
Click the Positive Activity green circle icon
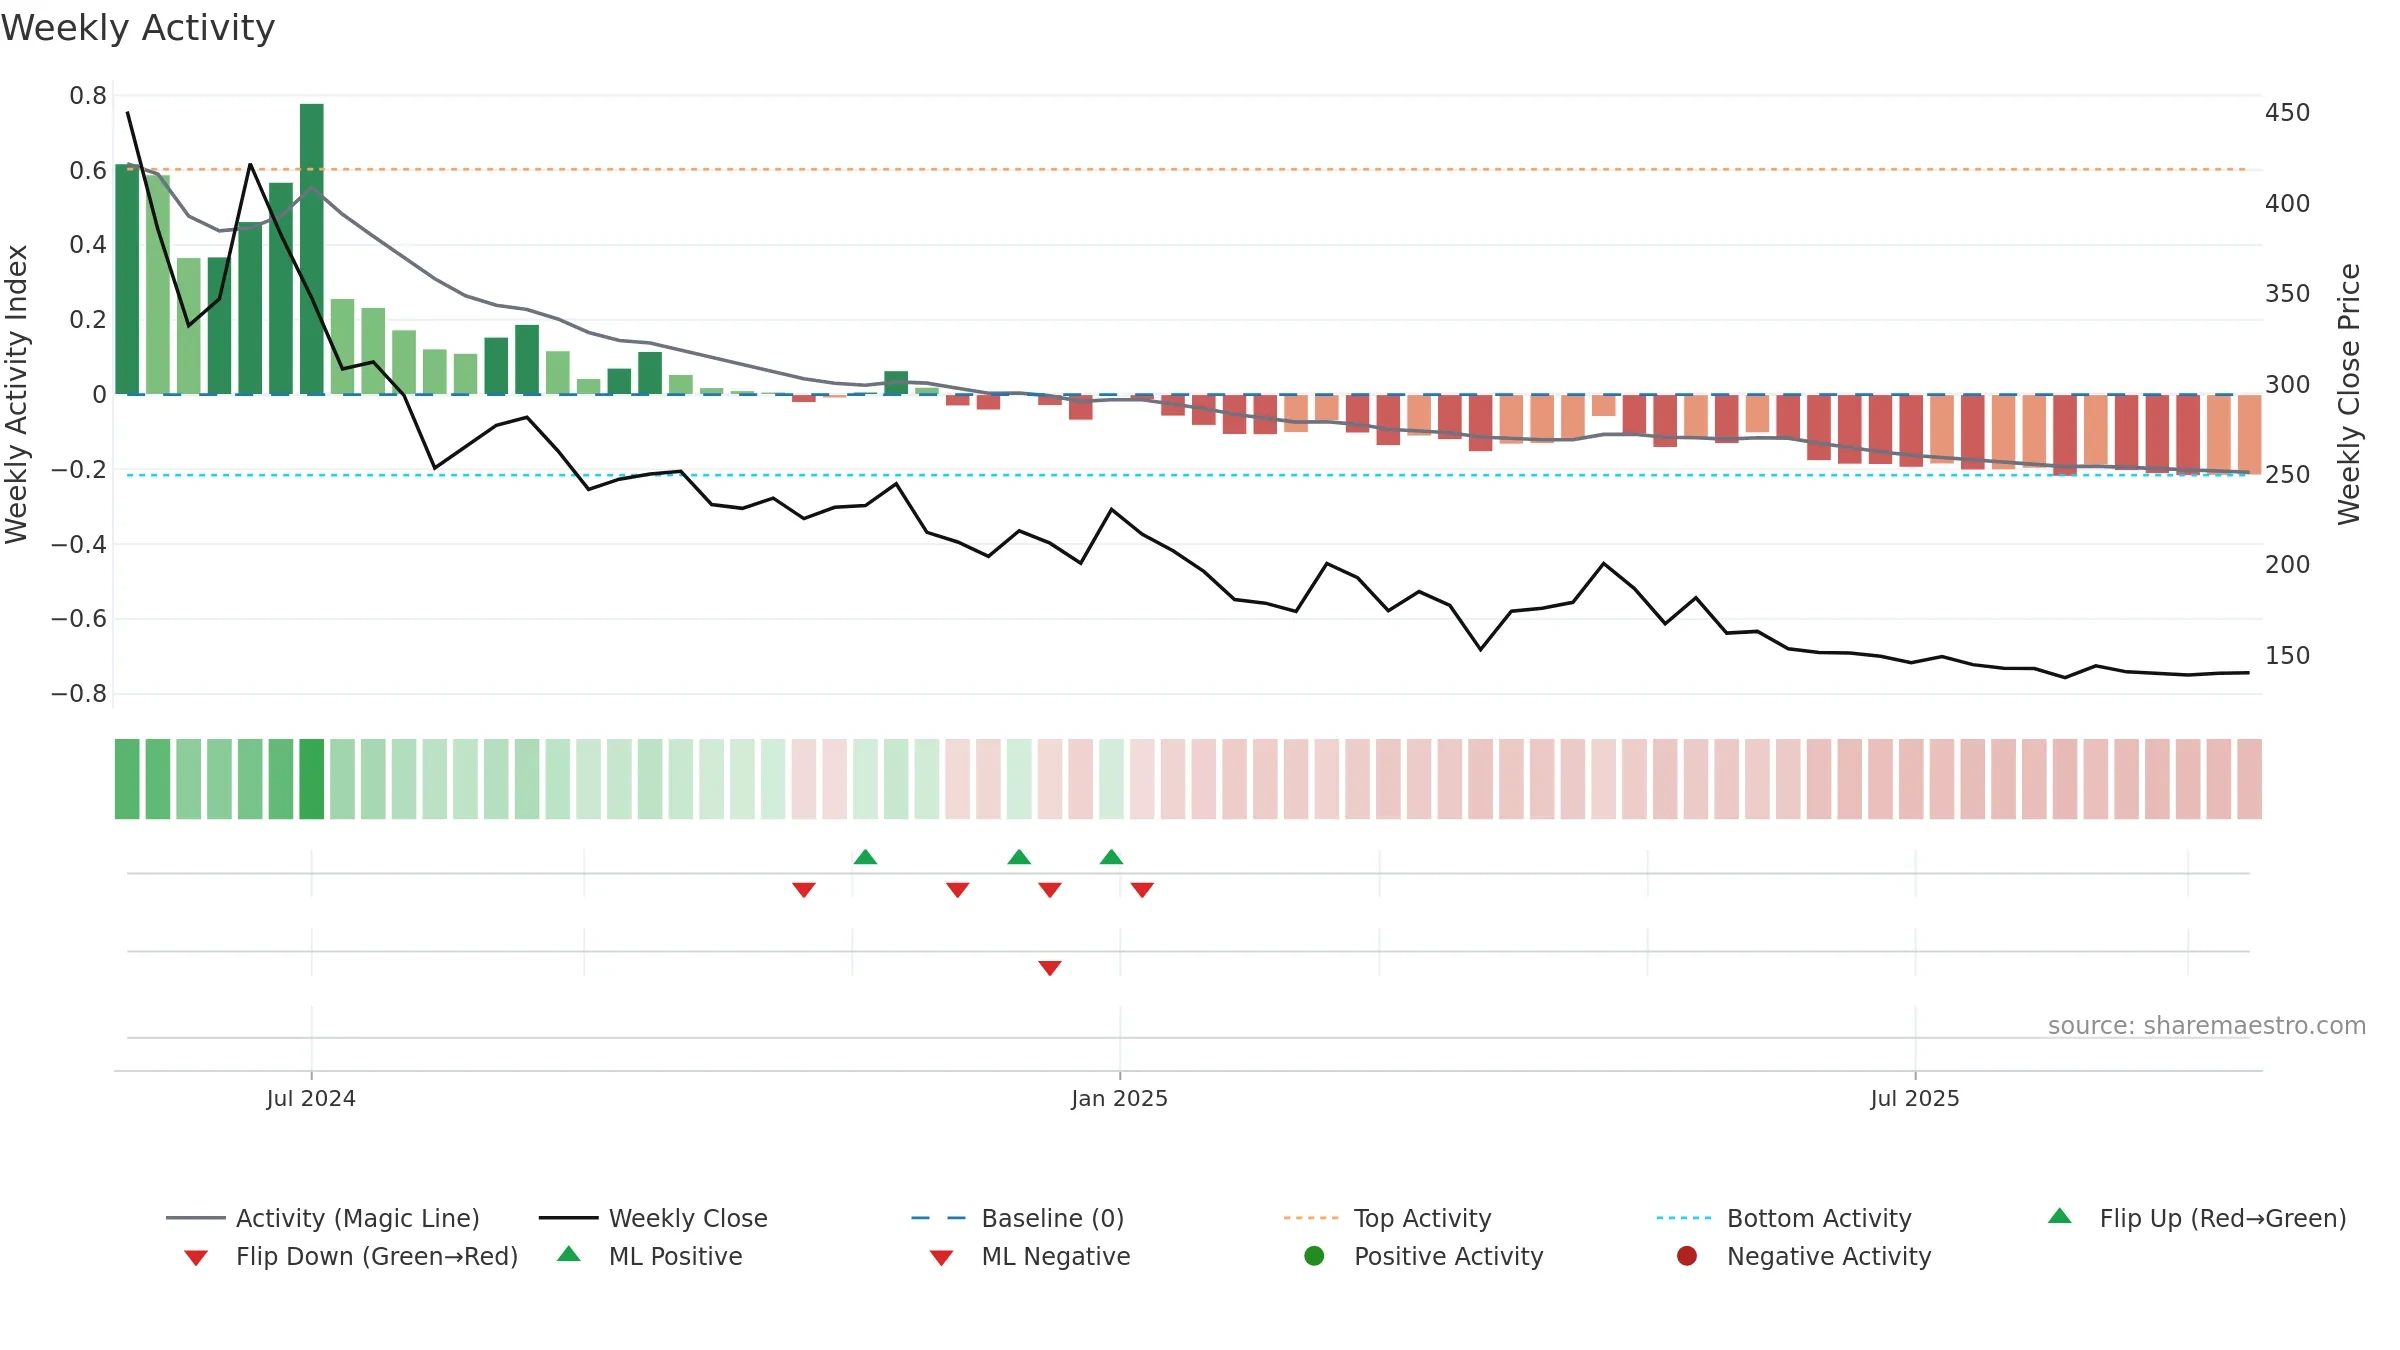[x=1314, y=1256]
